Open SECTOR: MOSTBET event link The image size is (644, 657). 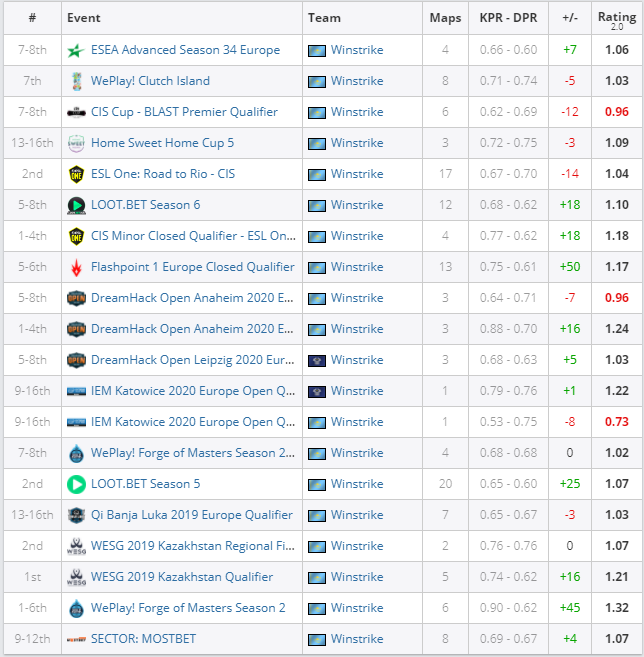click(143, 639)
